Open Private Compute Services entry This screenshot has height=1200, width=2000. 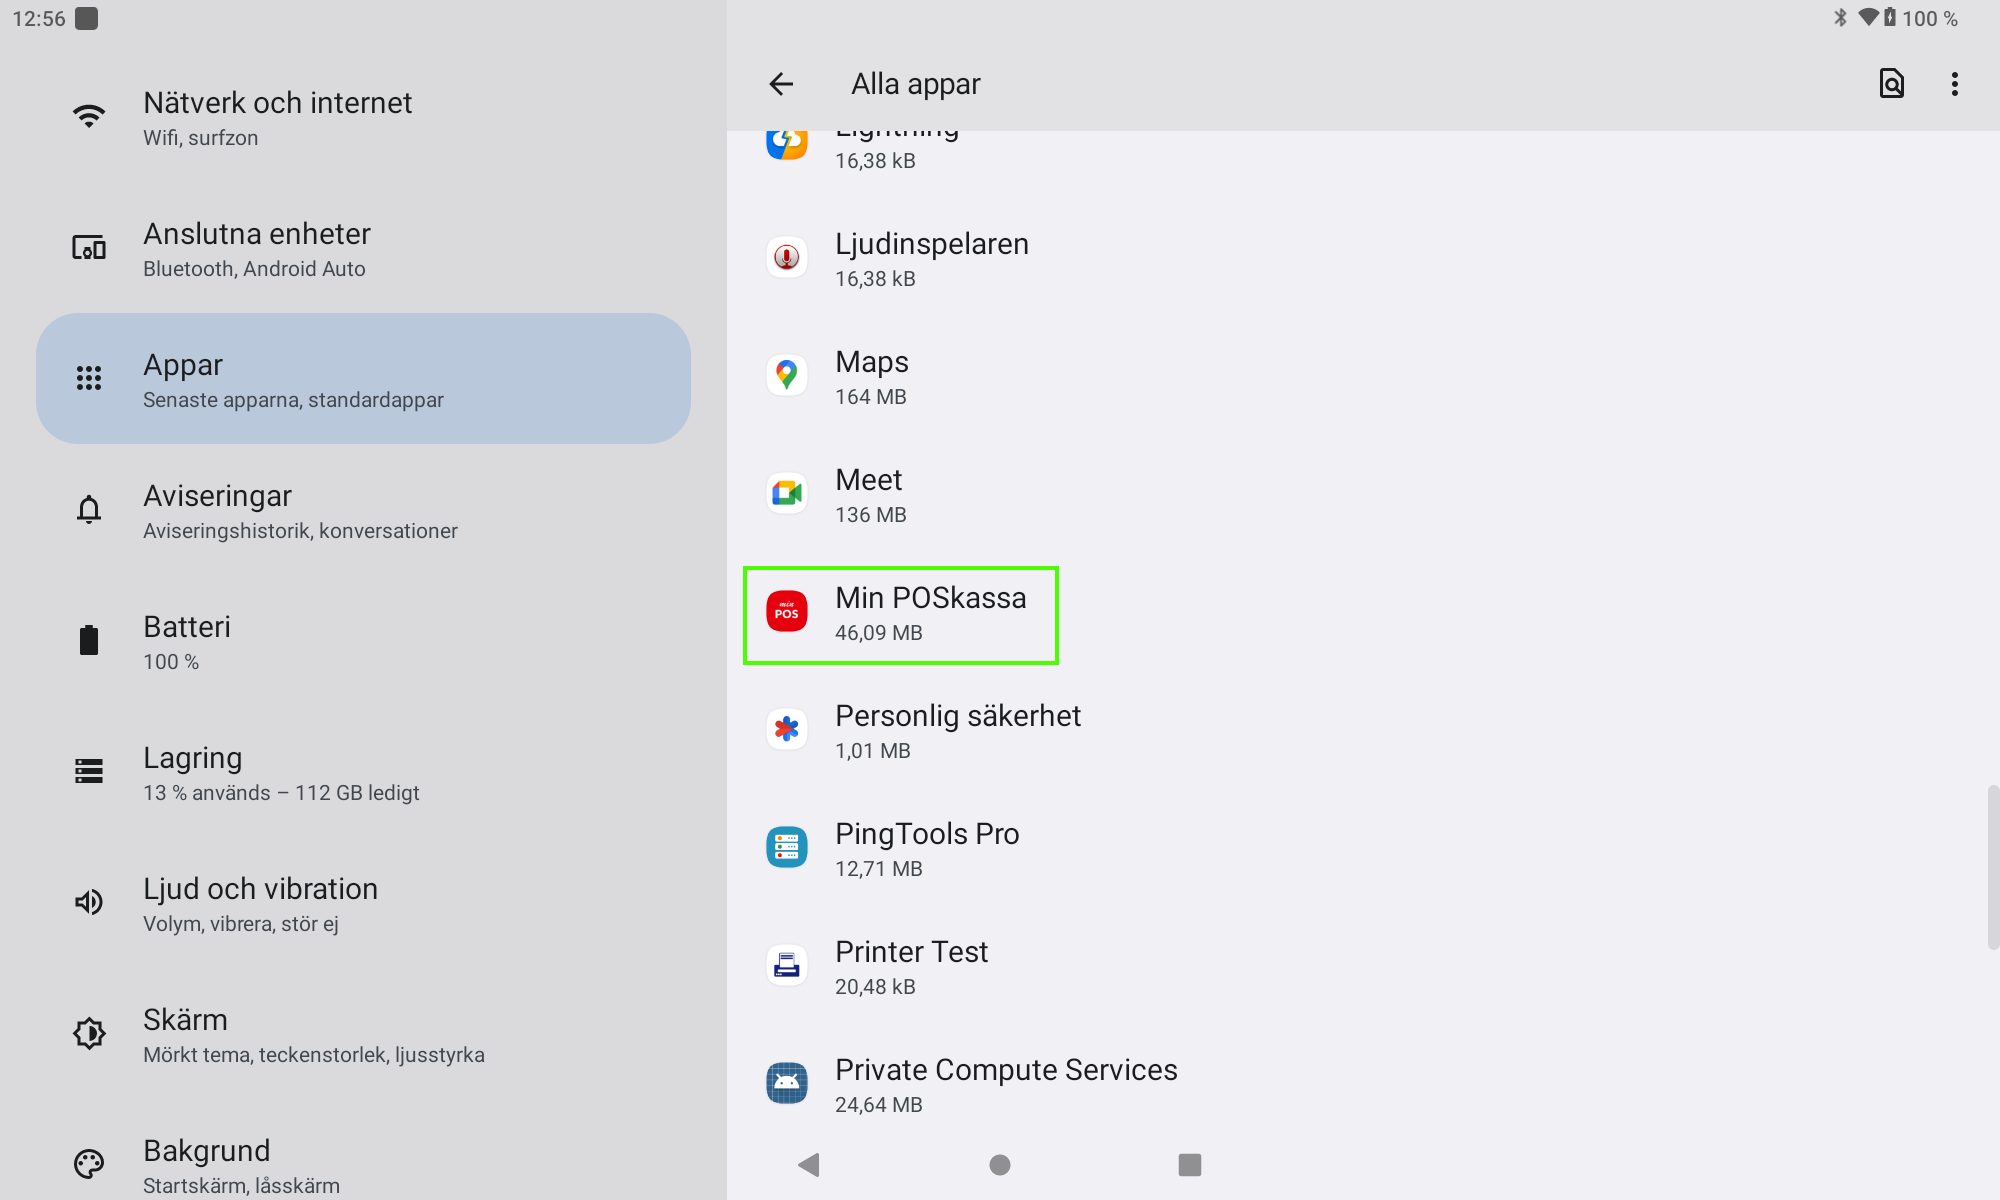tap(1005, 1086)
